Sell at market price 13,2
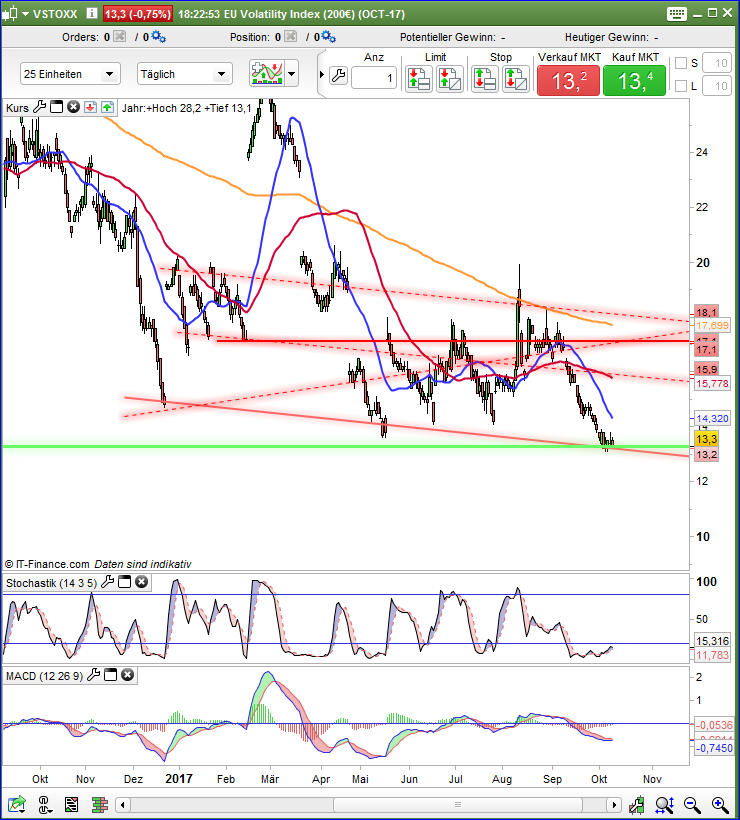 568,81
